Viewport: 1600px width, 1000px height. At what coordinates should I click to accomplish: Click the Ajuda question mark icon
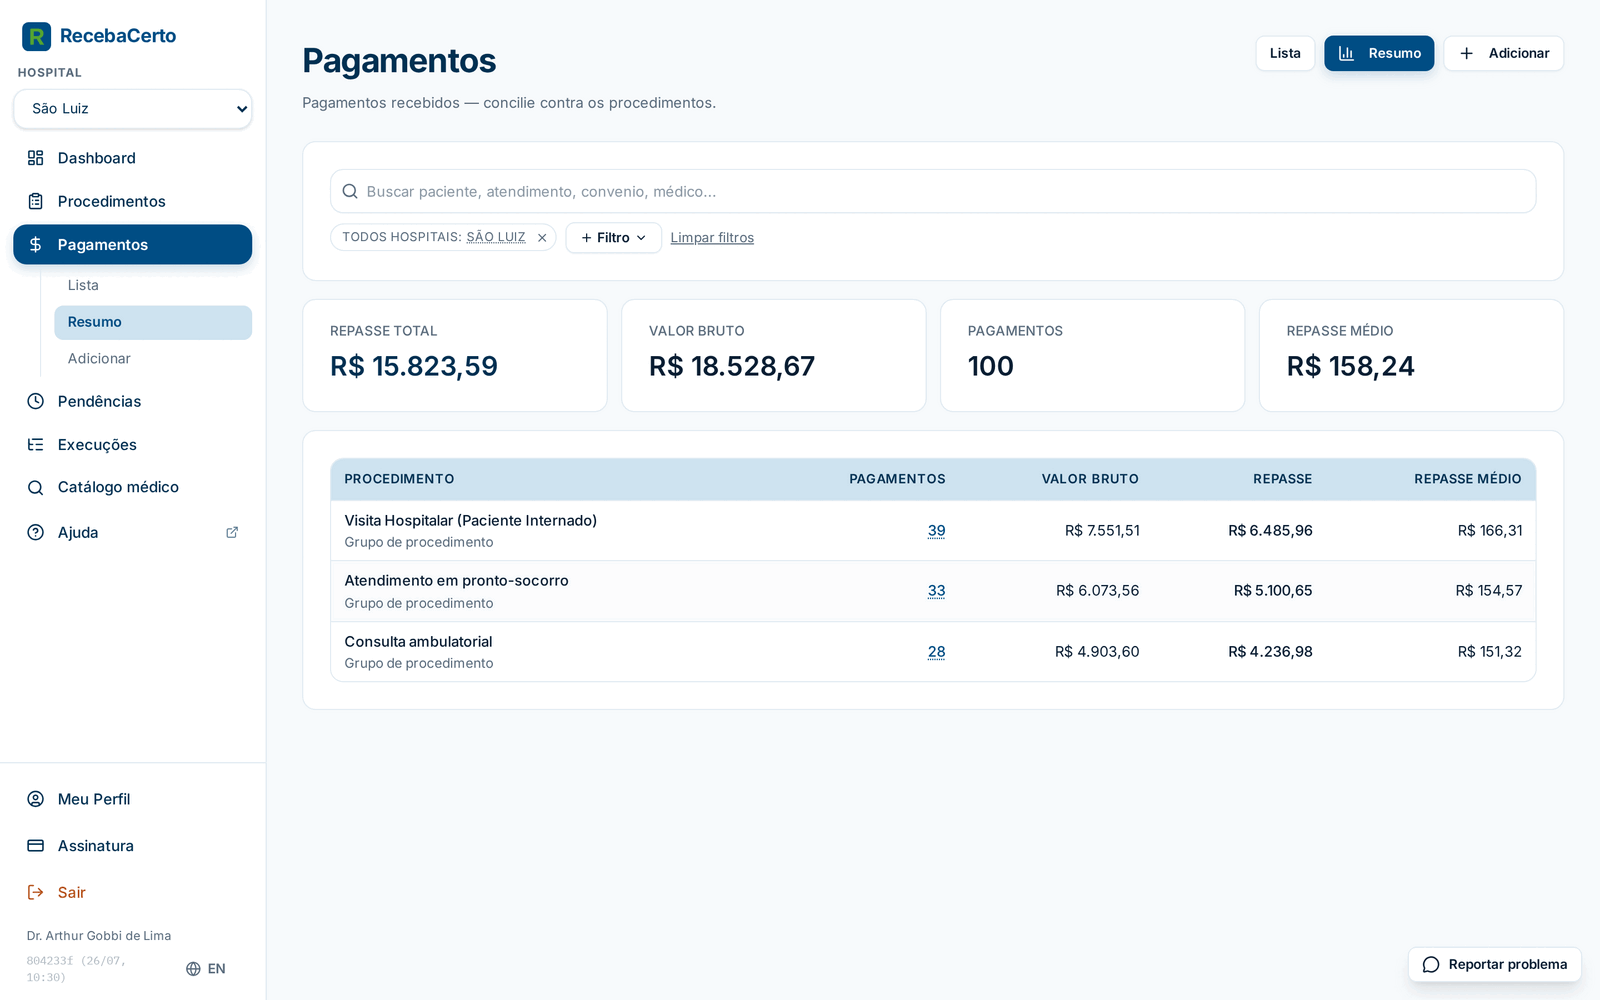[36, 533]
